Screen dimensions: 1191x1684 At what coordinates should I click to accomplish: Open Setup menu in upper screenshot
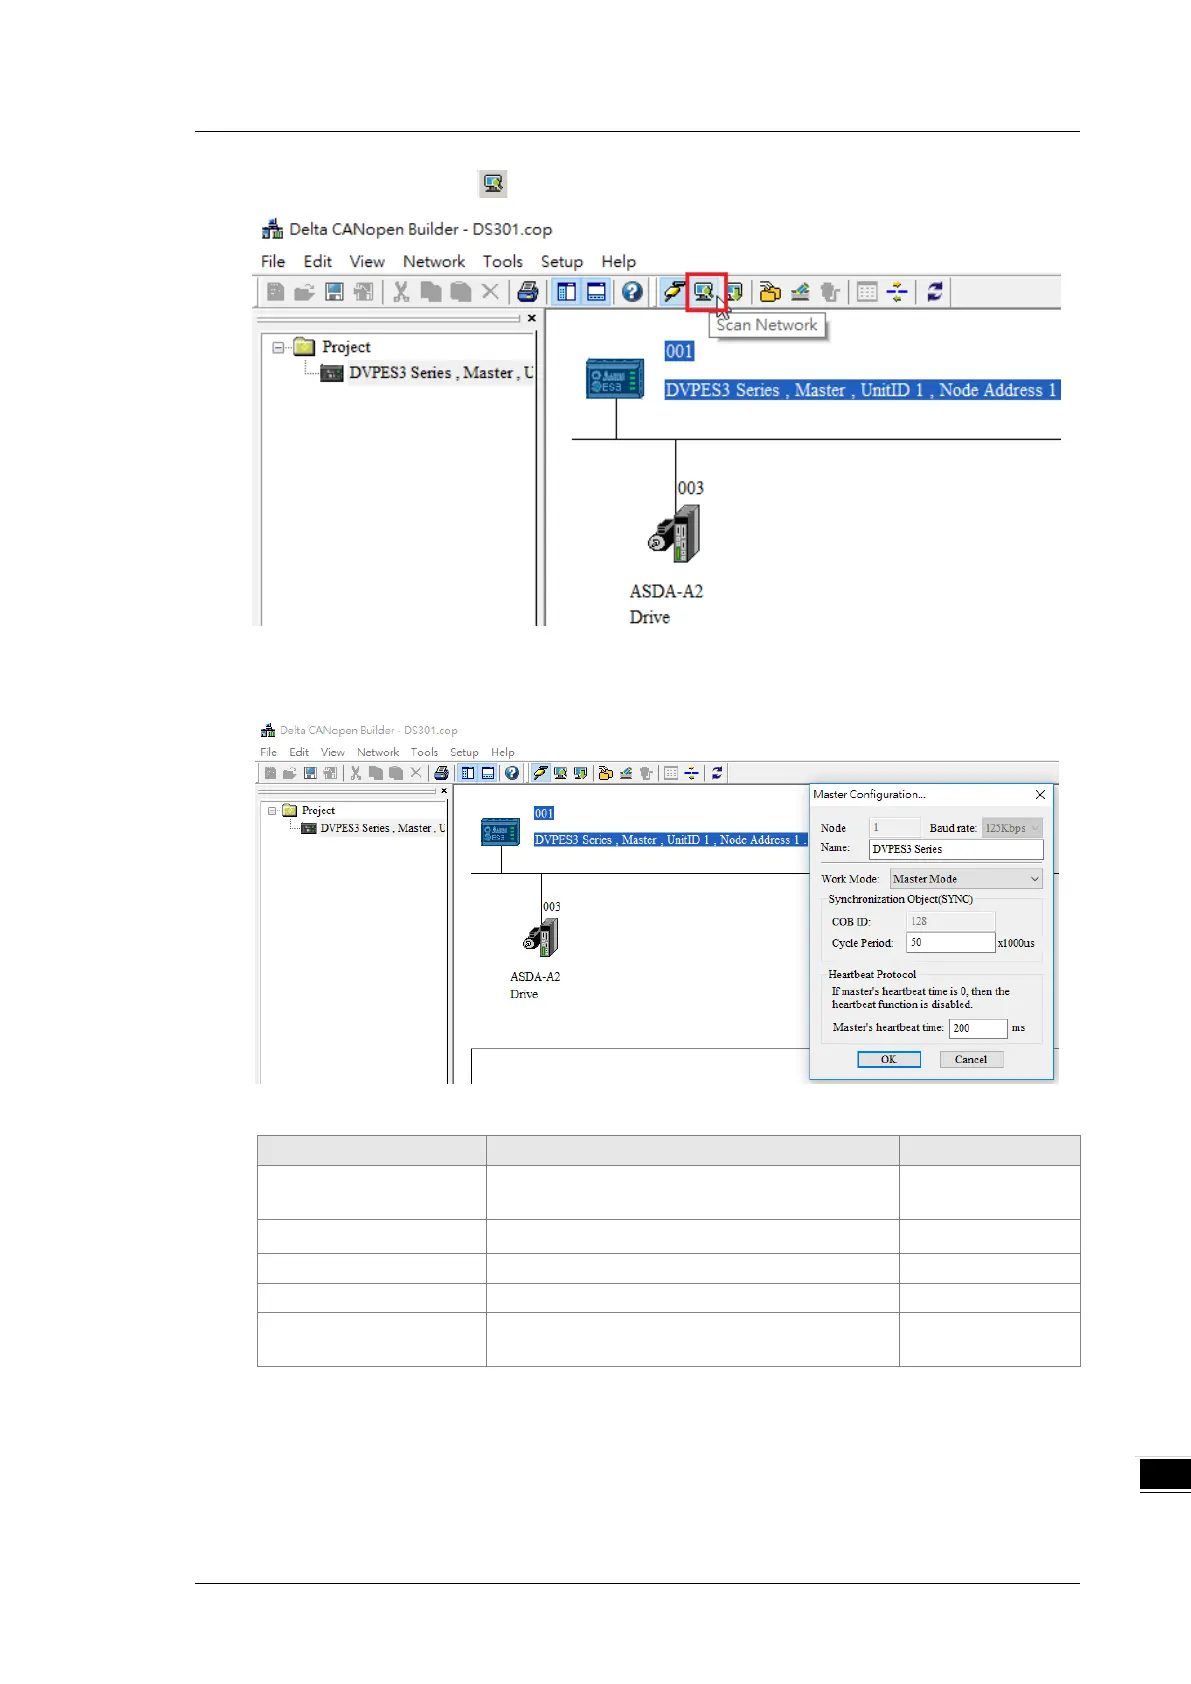tap(562, 261)
